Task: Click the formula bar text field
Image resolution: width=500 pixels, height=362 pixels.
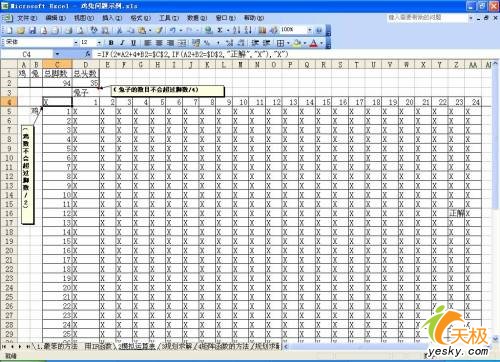Action: point(293,54)
